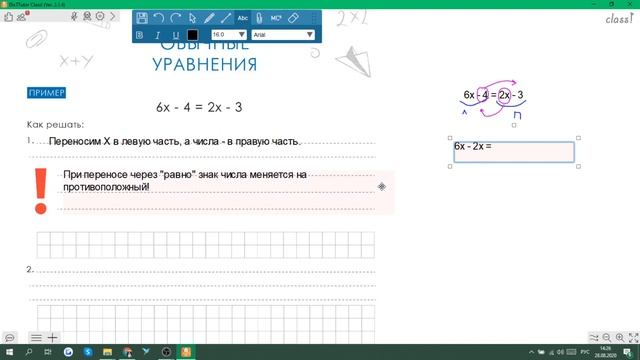This screenshot has width=640, height=360.
Task: Select the pointer cursor tool
Action: [x=192, y=18]
